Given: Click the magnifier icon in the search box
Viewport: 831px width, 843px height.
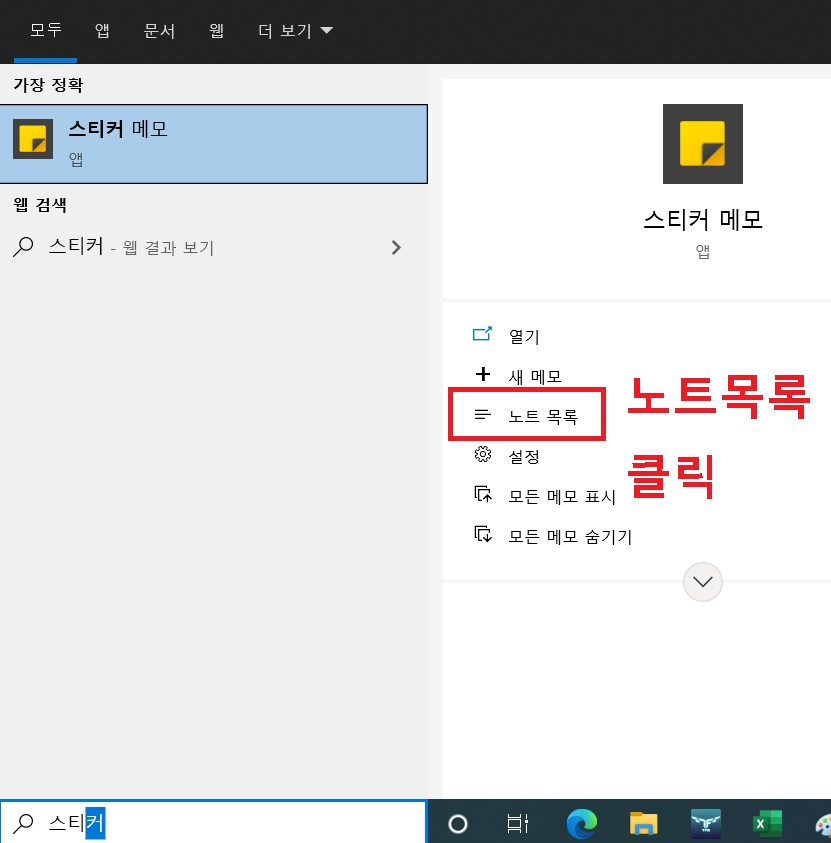Looking at the screenshot, I should (x=24, y=823).
